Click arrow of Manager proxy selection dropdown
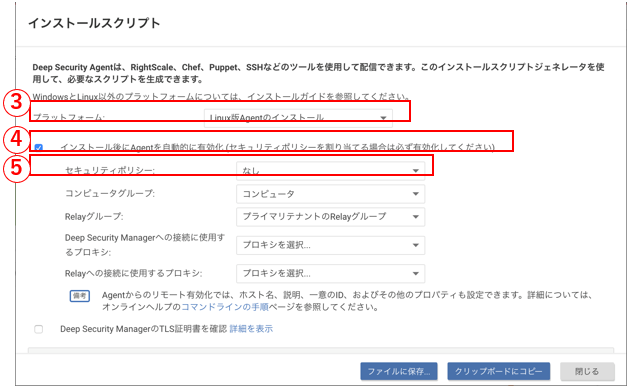This screenshot has width=630, height=389. (x=415, y=246)
